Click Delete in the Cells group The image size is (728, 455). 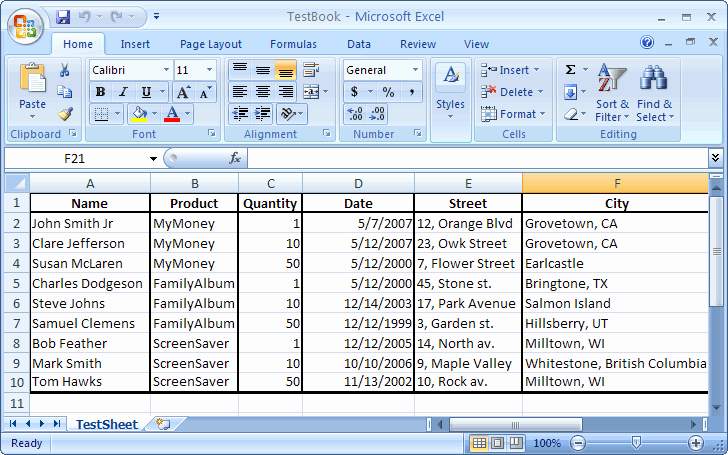click(x=512, y=92)
